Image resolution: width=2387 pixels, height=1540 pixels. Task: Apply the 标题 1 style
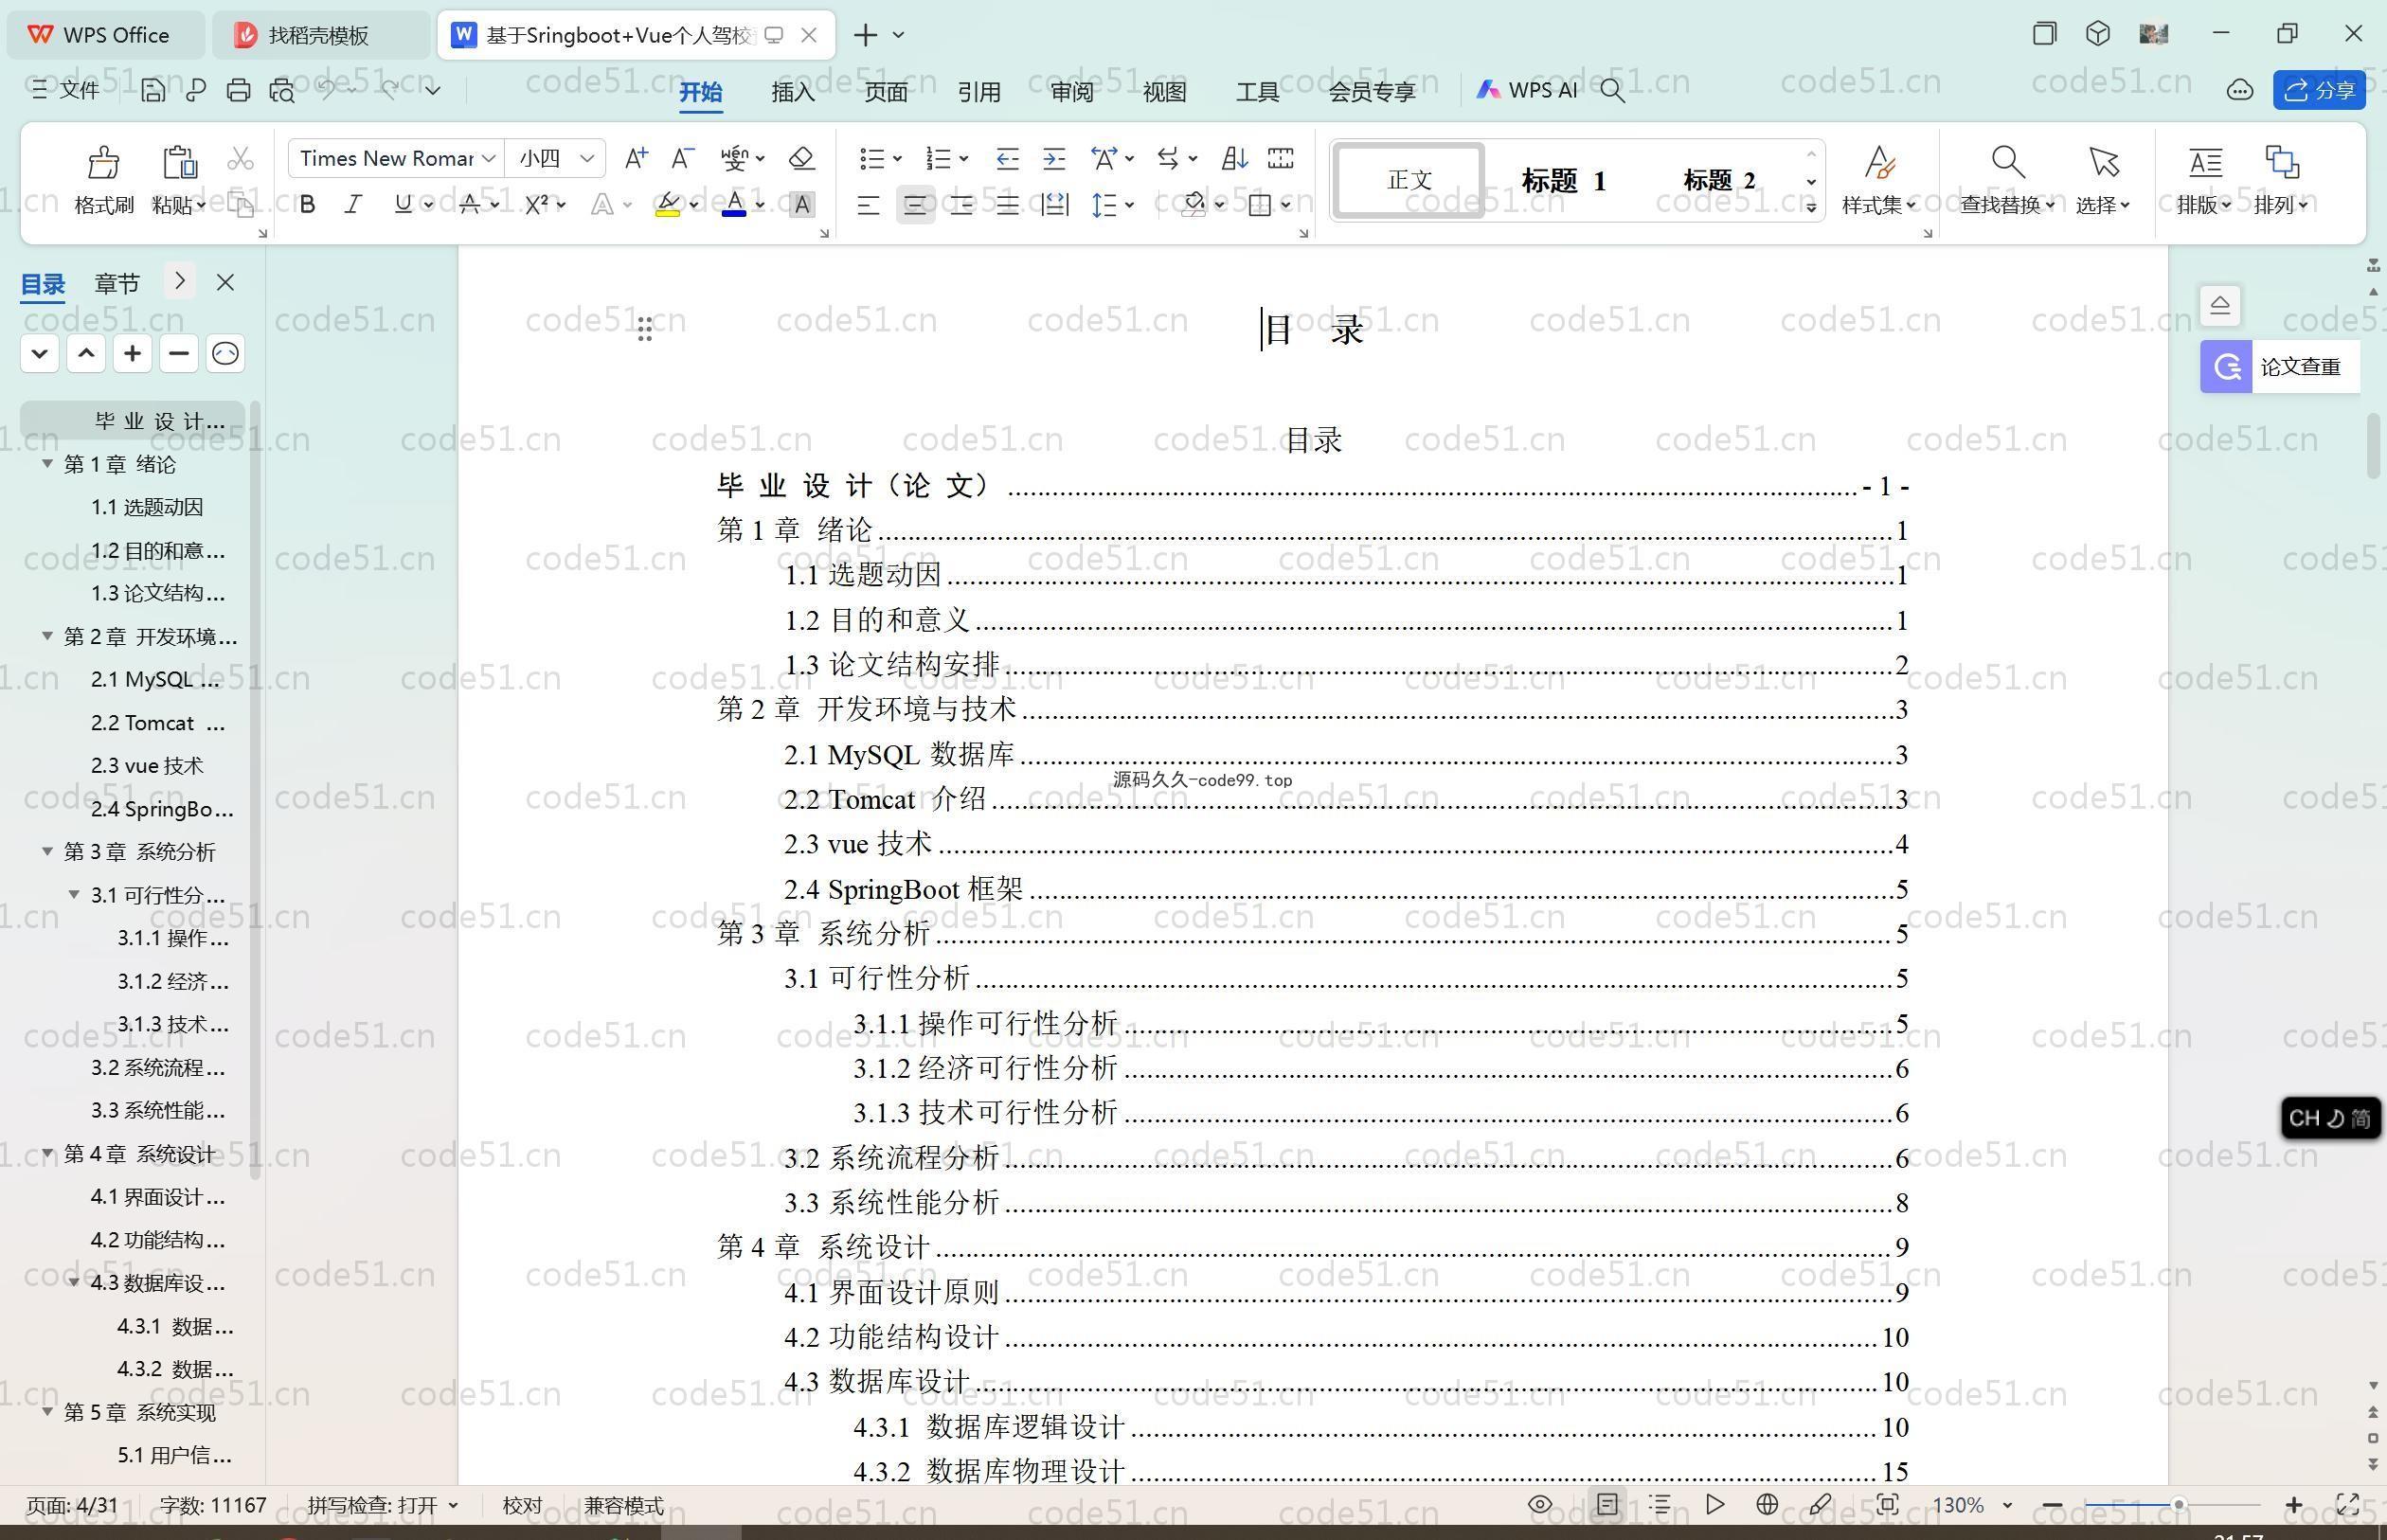coord(1563,180)
